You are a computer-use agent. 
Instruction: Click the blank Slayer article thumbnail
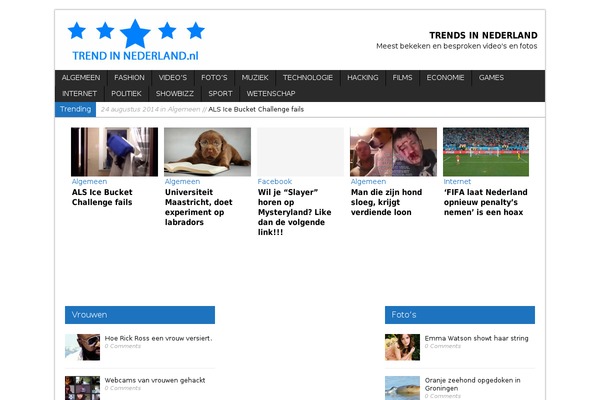coord(300,152)
